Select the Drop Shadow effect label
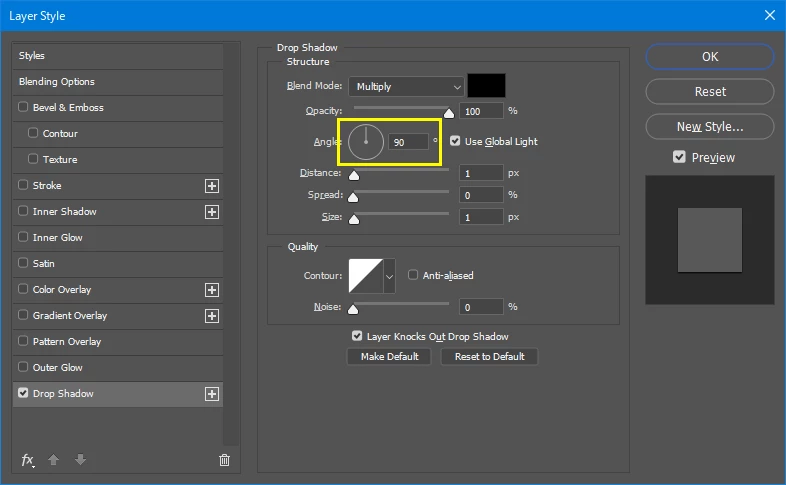The width and height of the screenshot is (786, 485). [63, 393]
